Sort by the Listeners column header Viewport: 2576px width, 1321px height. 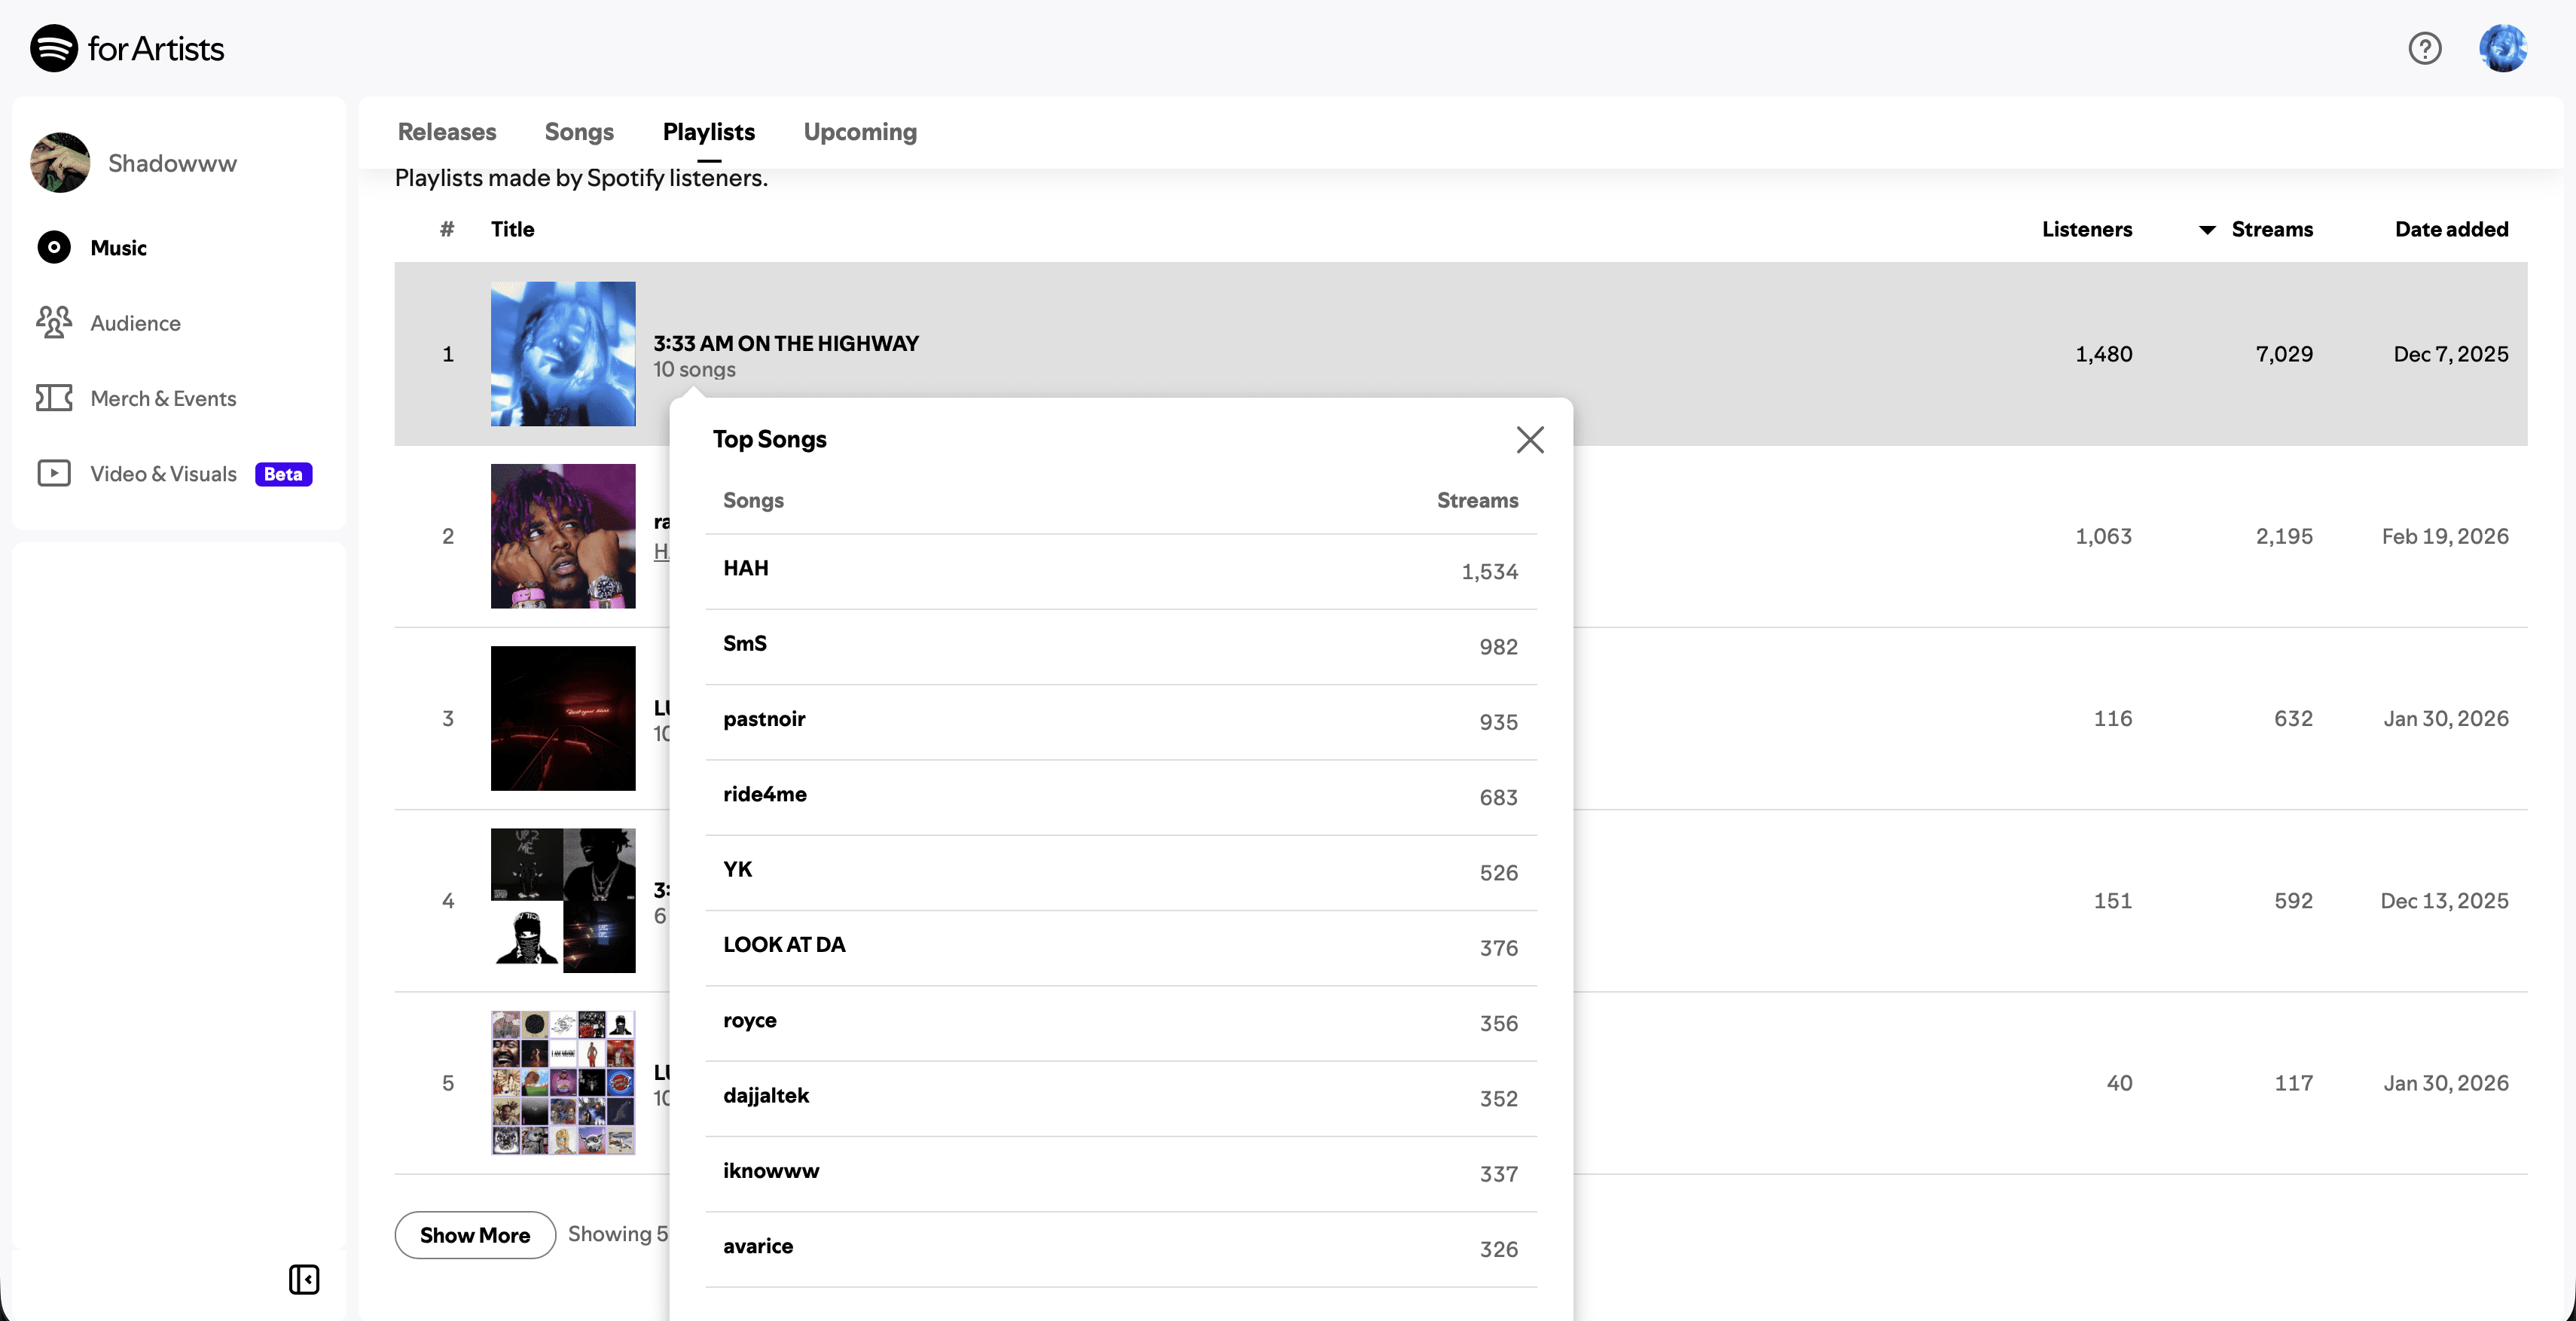(2086, 229)
